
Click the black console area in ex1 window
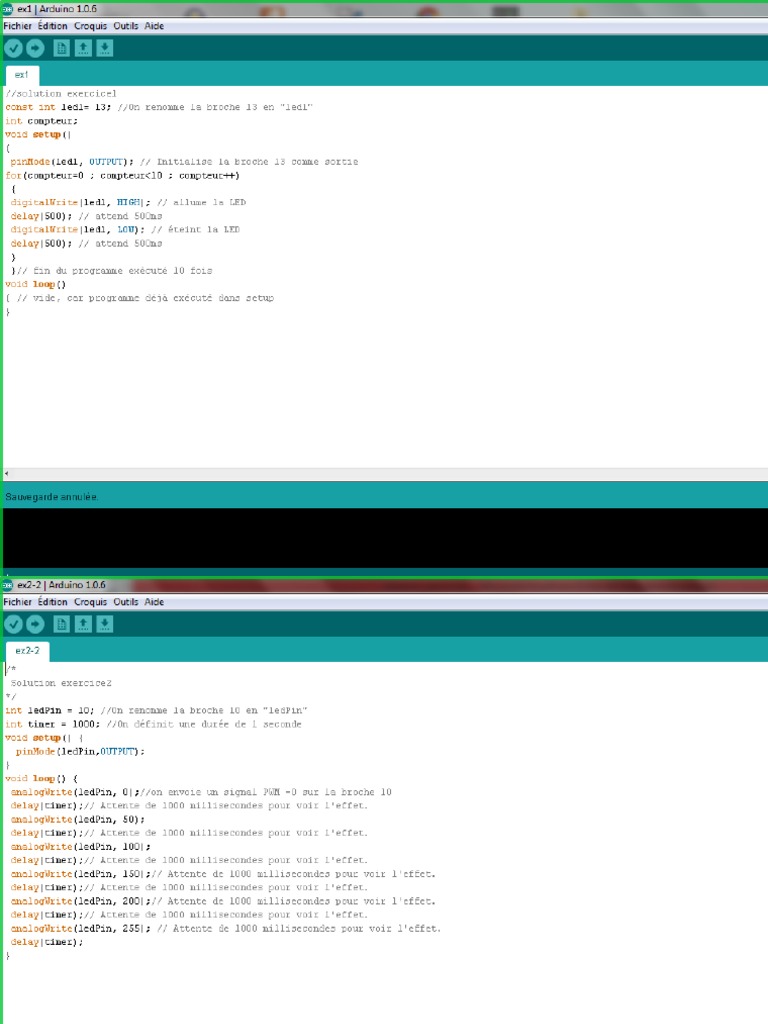coord(384,538)
